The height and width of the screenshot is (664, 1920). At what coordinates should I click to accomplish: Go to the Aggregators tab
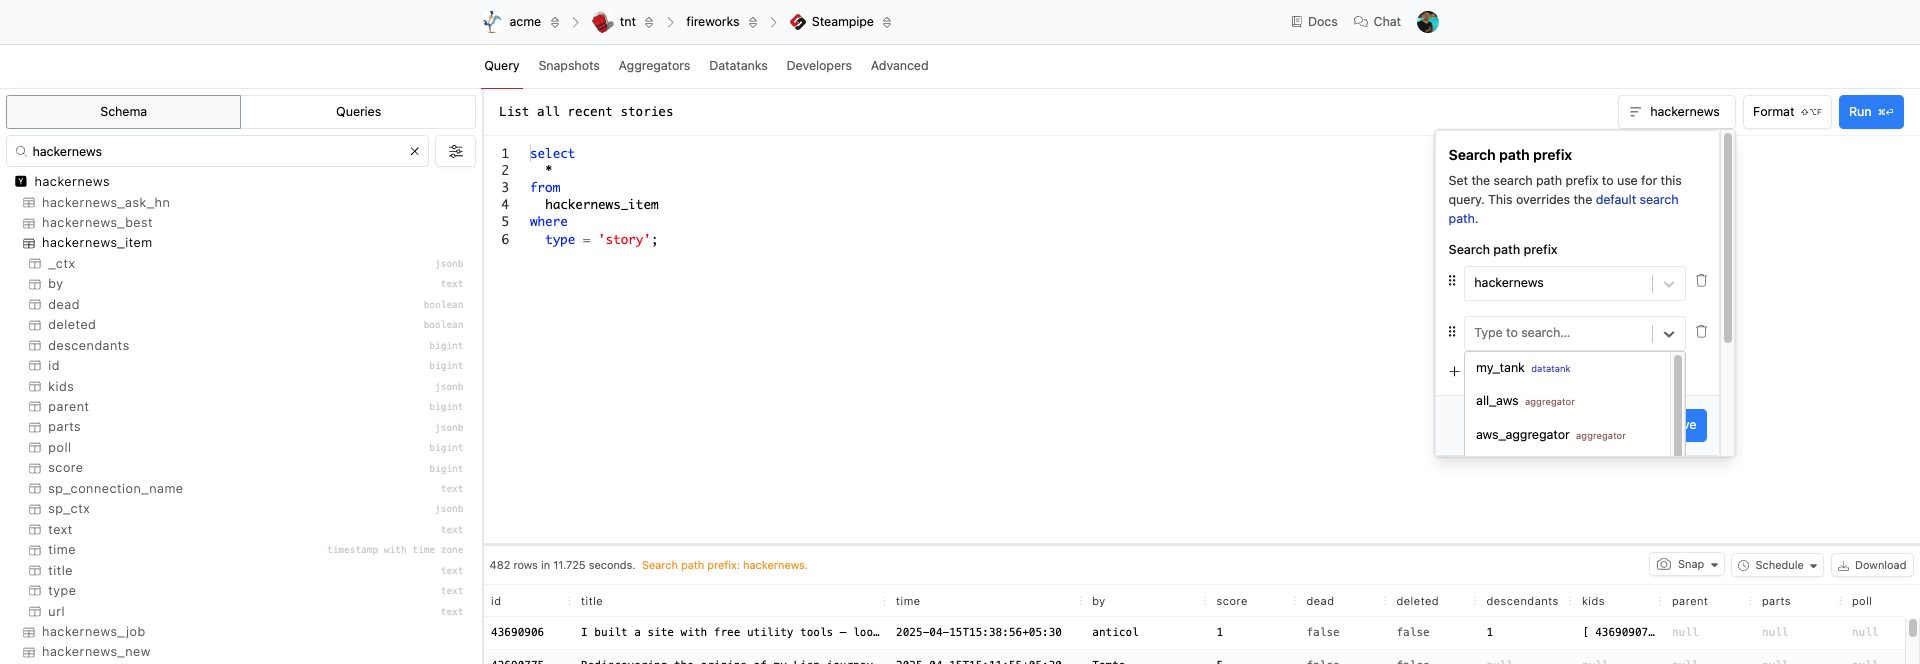click(x=654, y=66)
